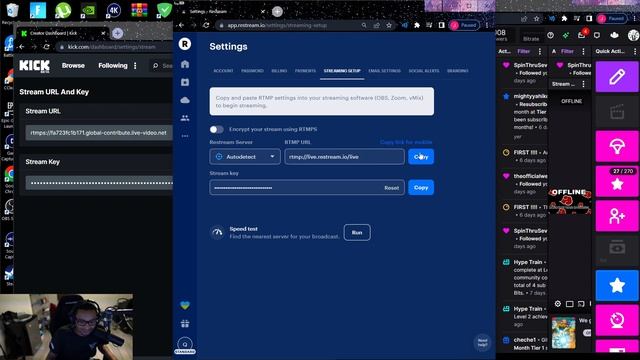Click the blue star Quick Action tile
This screenshot has width=640, height=360.
pos(617,285)
